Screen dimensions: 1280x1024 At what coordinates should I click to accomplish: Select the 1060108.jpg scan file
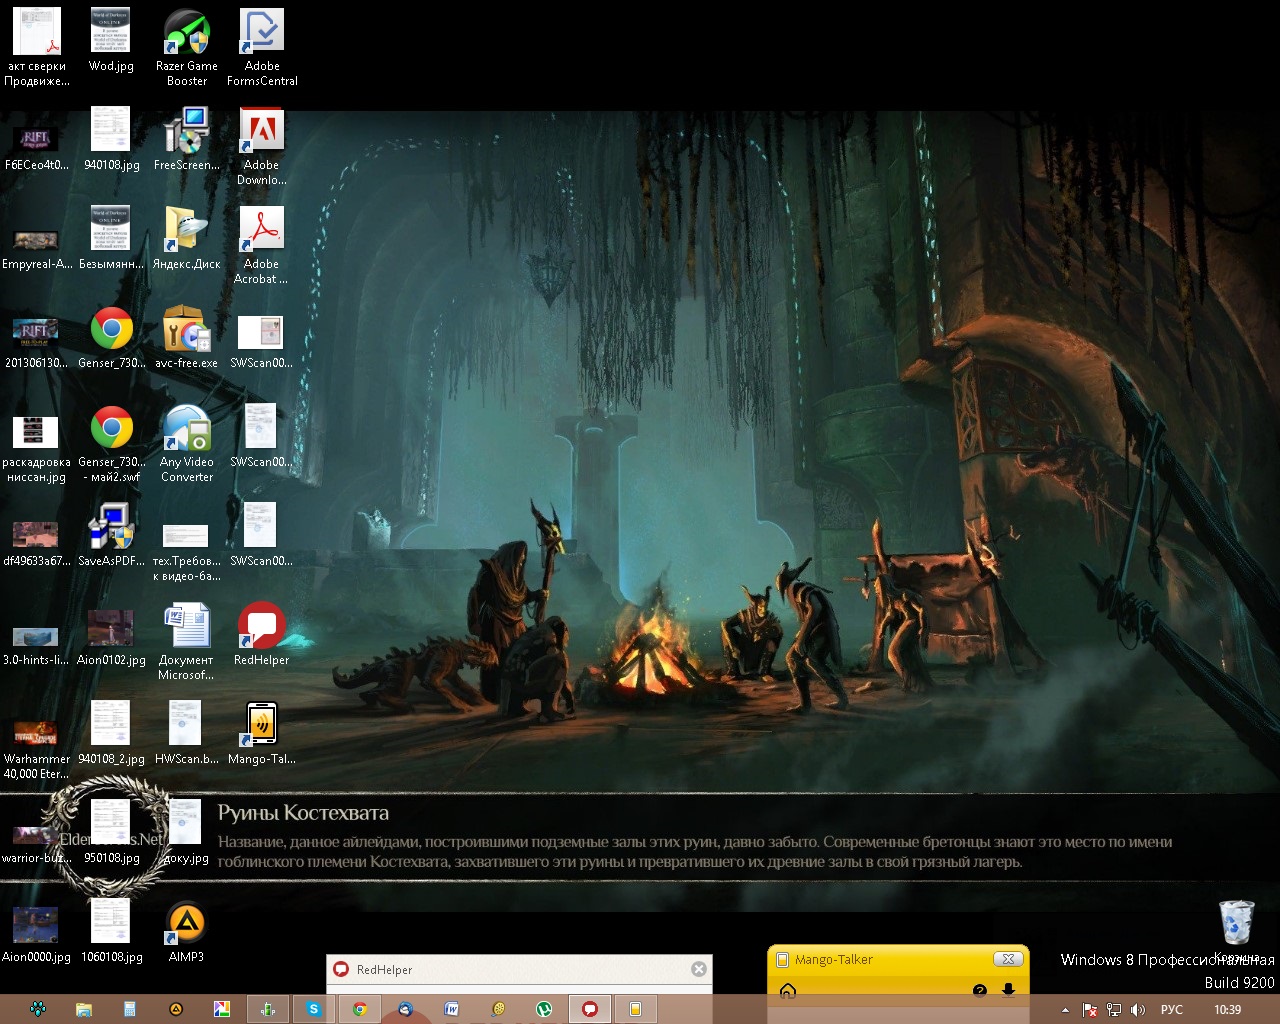click(x=112, y=931)
